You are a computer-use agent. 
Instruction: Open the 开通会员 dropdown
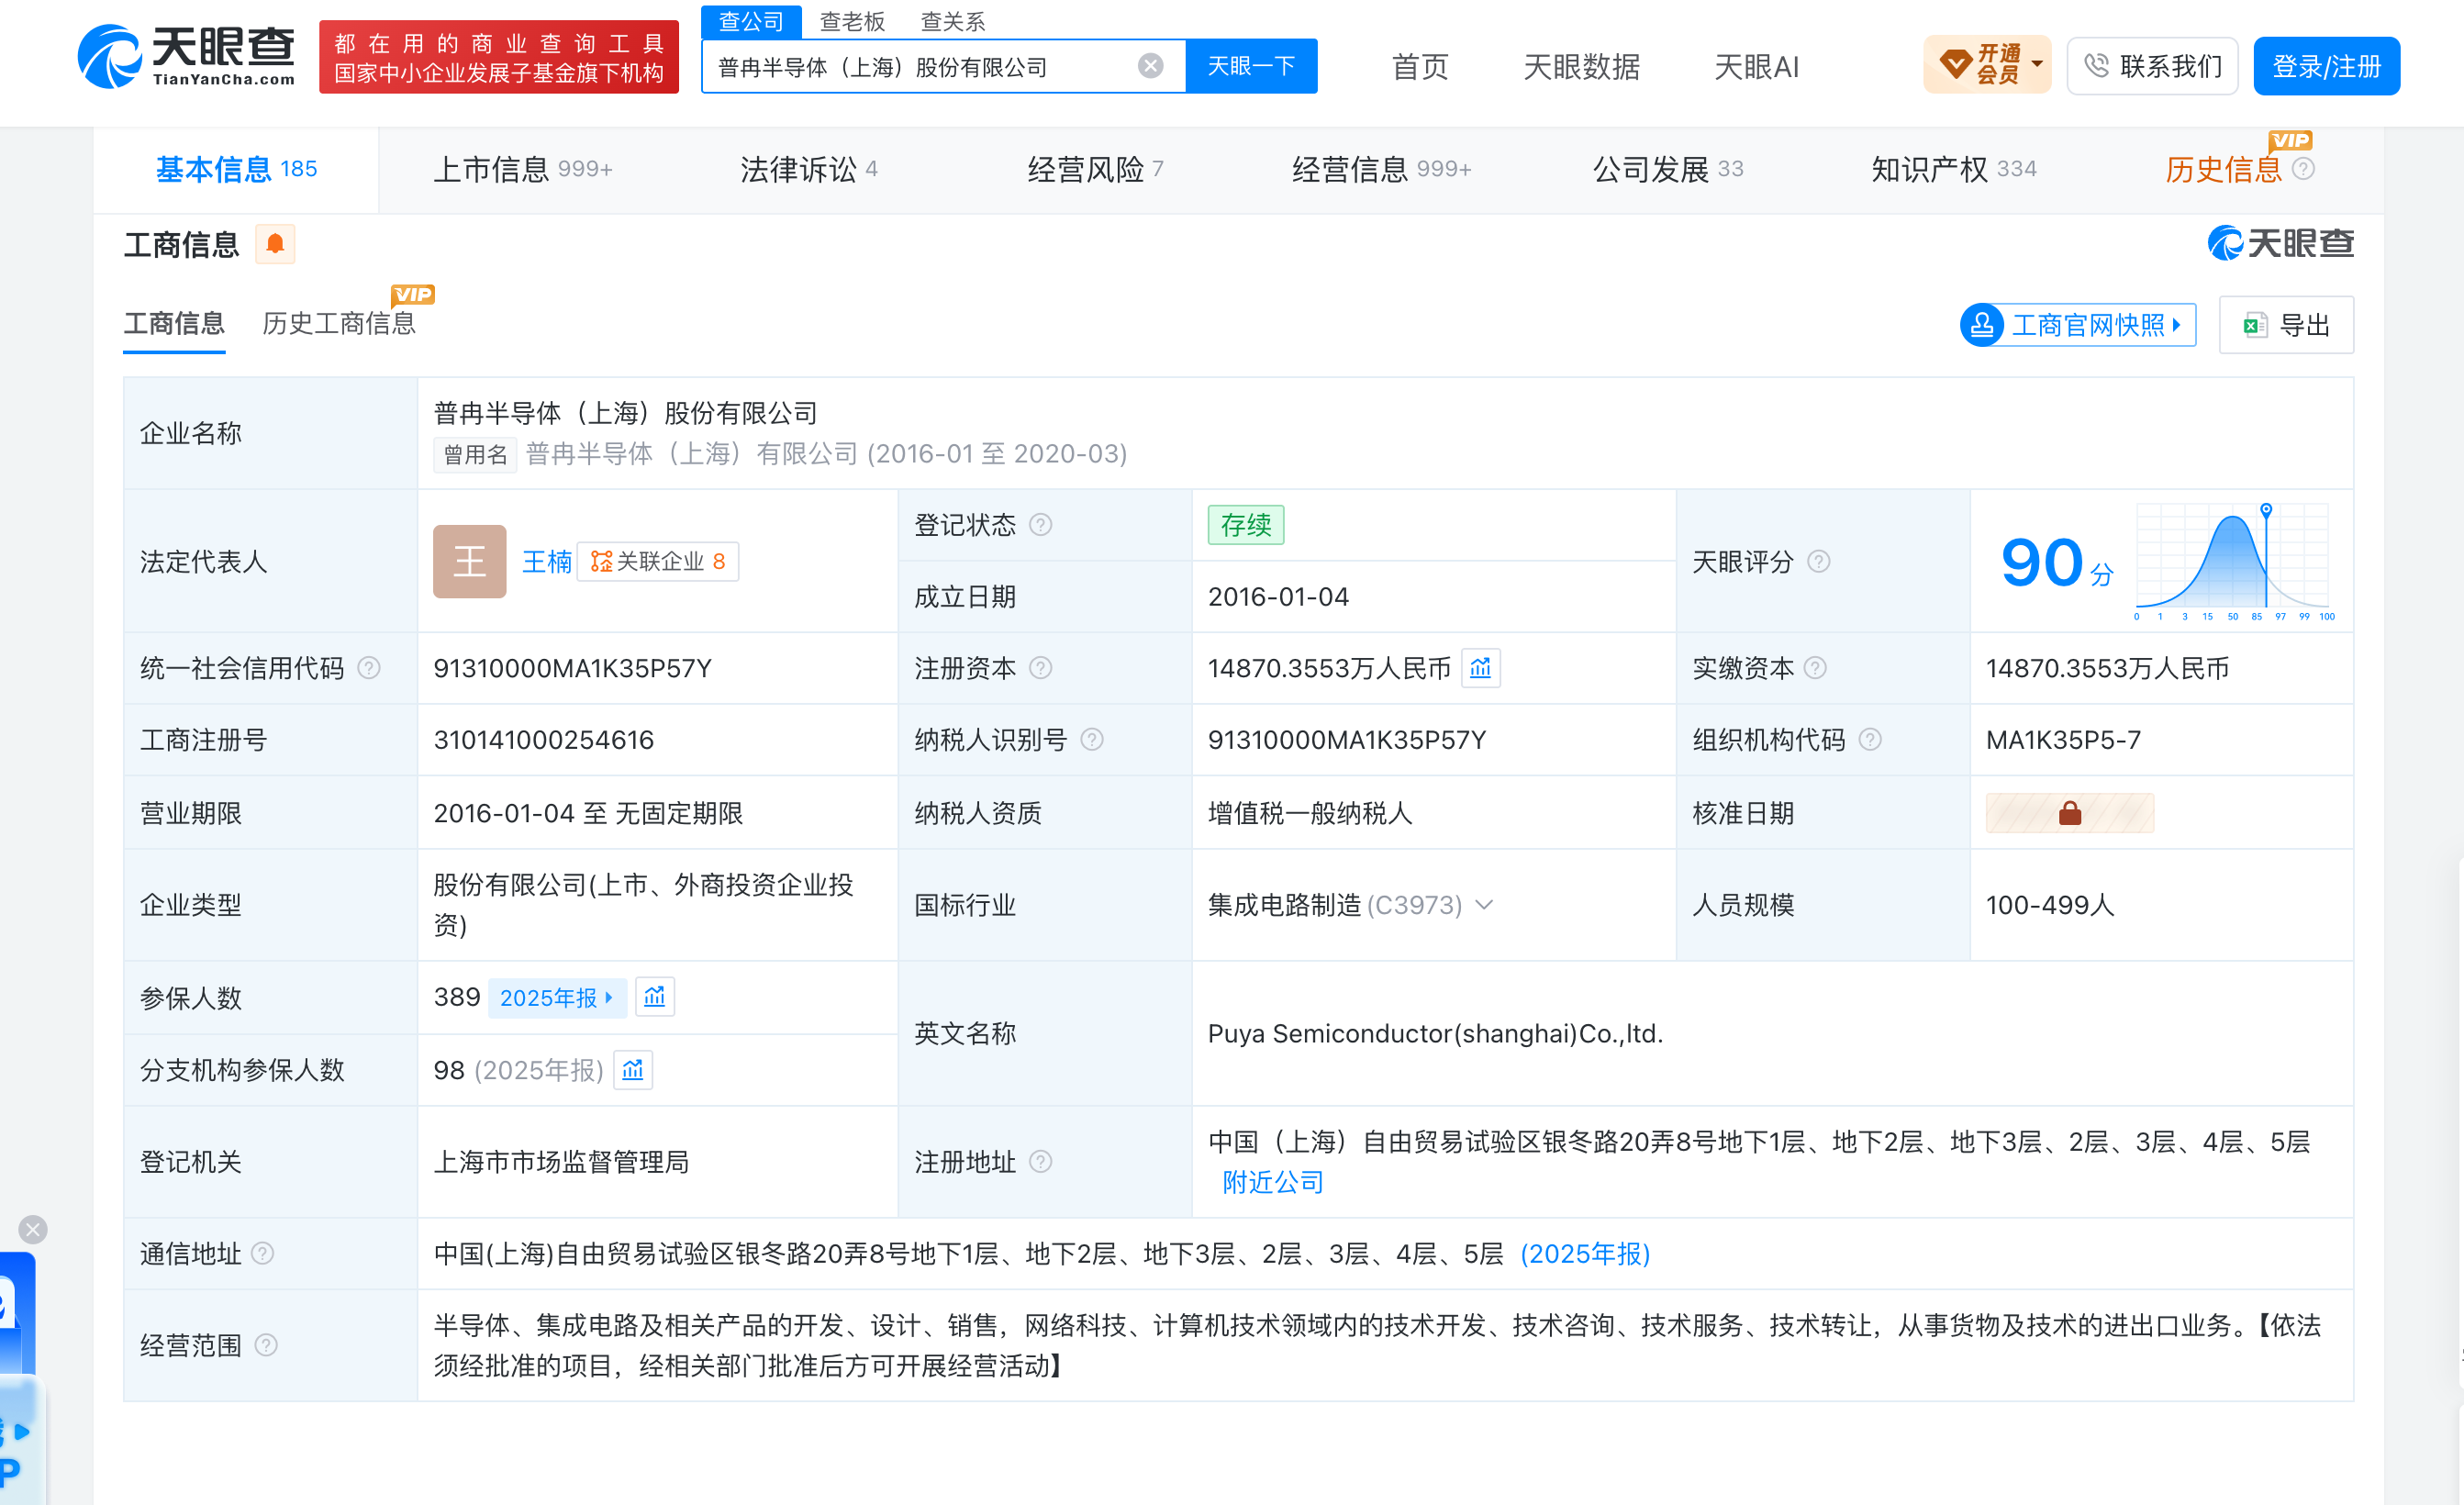(1987, 66)
